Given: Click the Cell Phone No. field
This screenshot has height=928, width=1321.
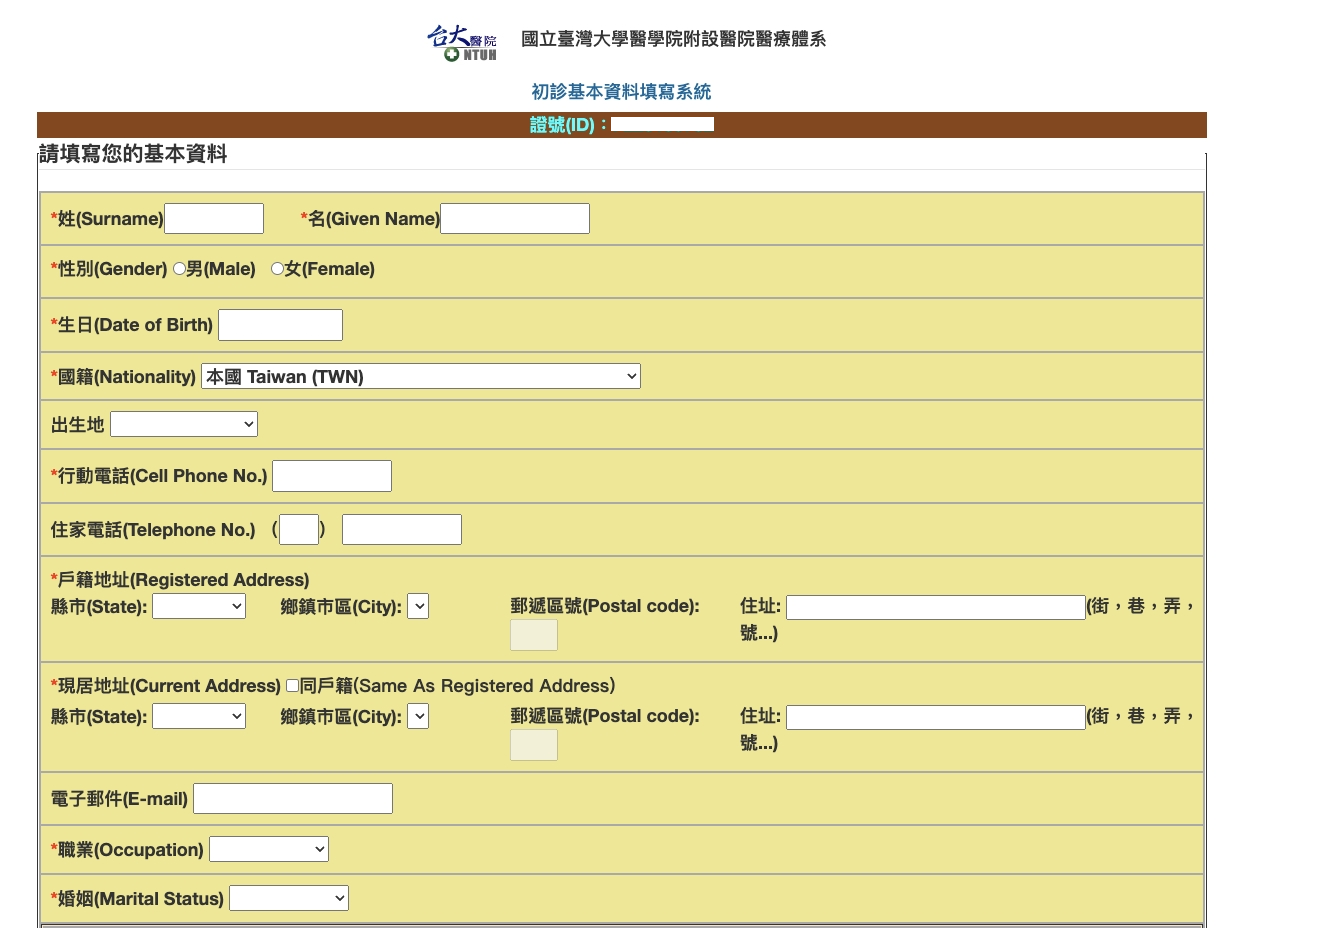Looking at the screenshot, I should click(x=332, y=476).
